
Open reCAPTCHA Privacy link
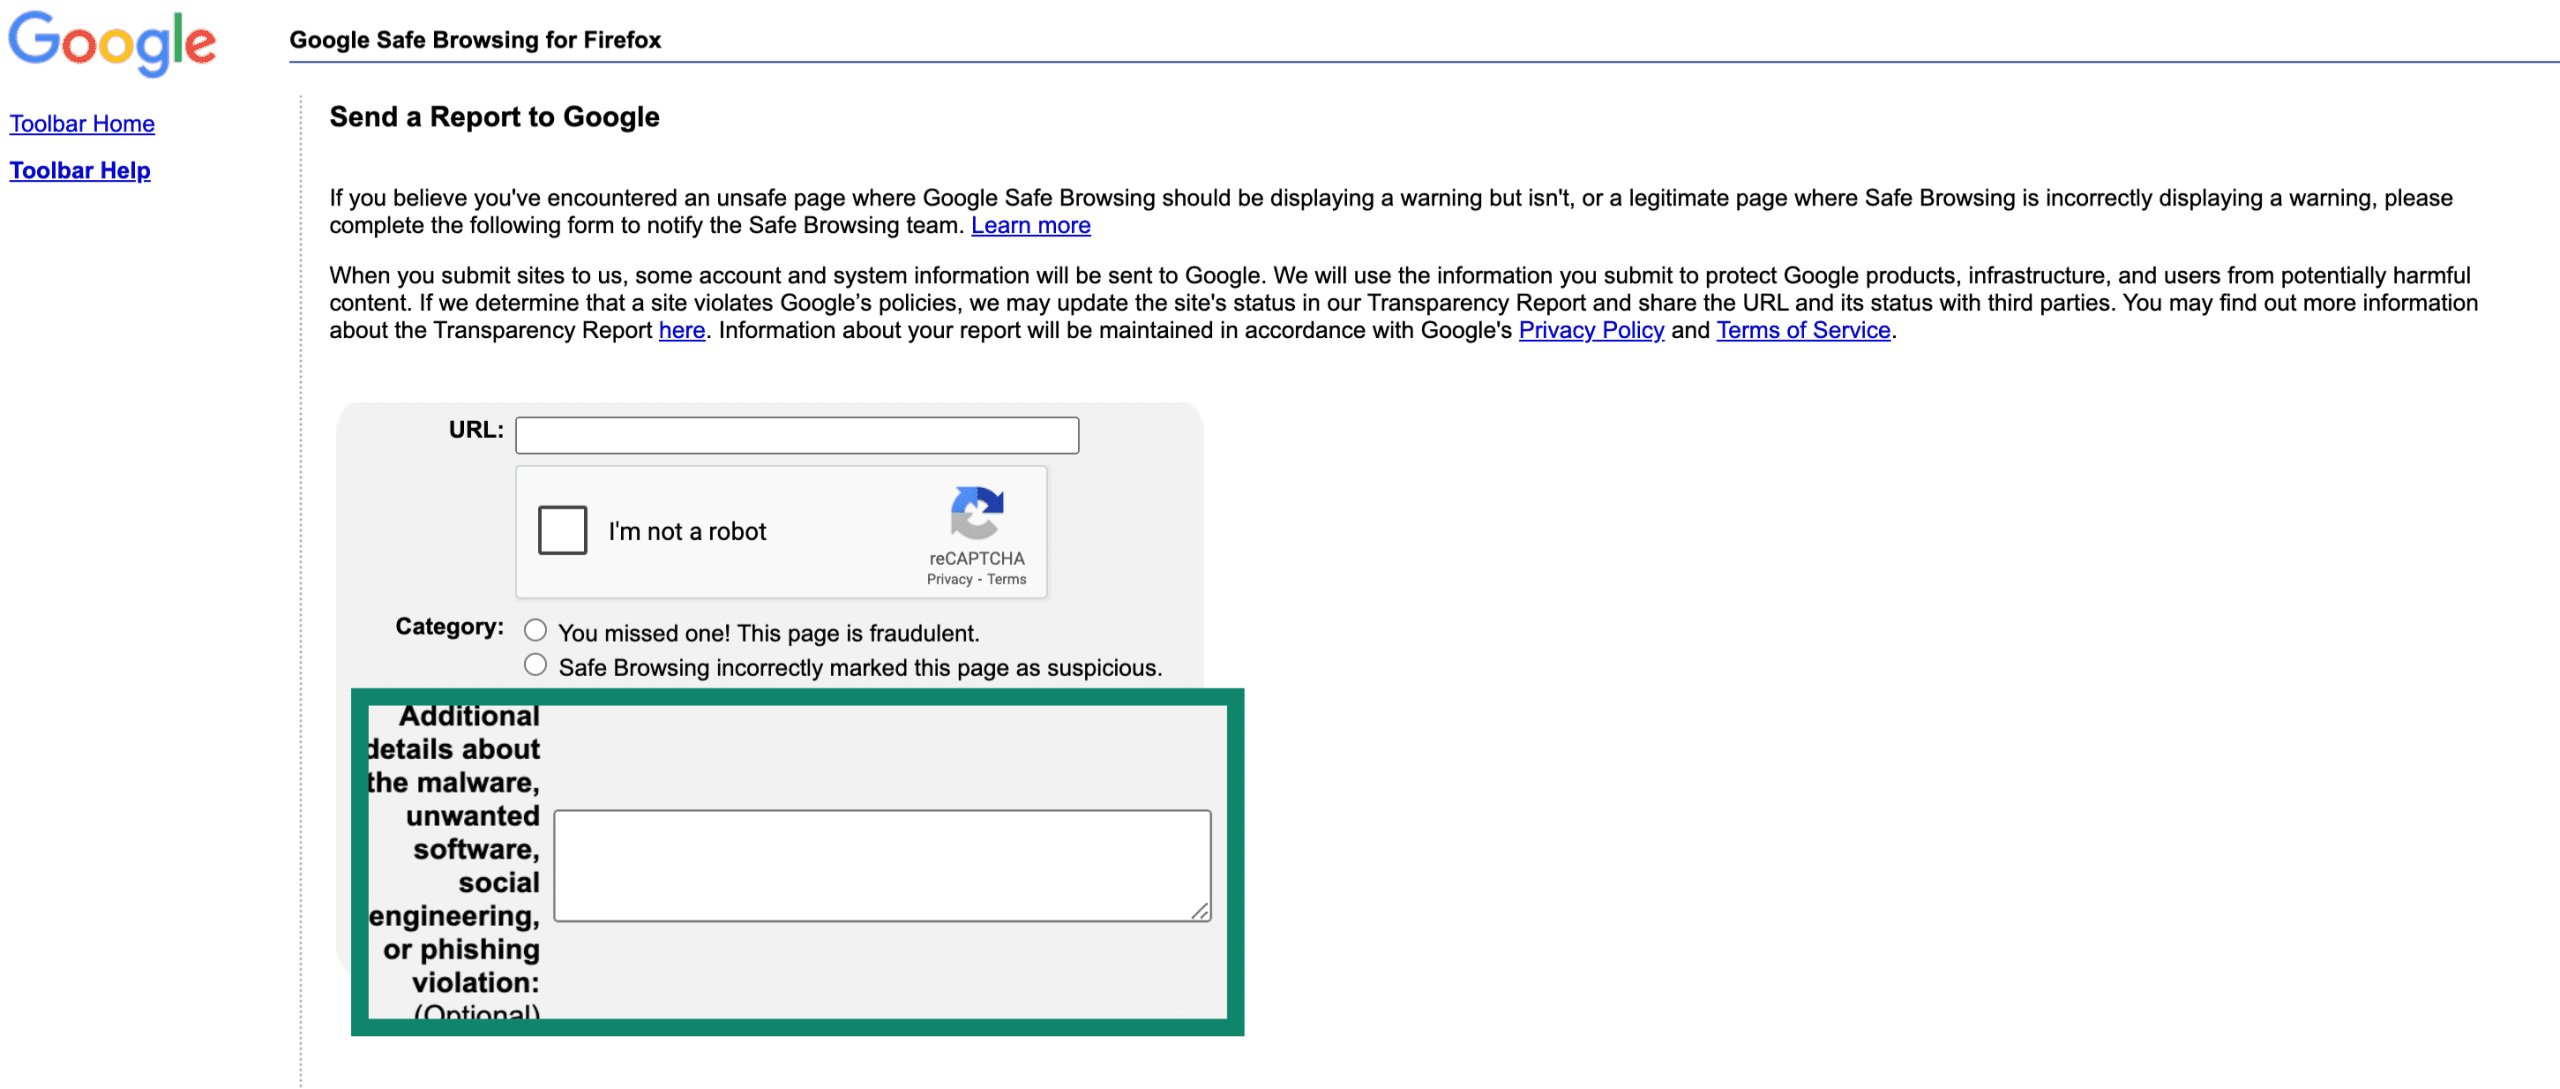[949, 578]
